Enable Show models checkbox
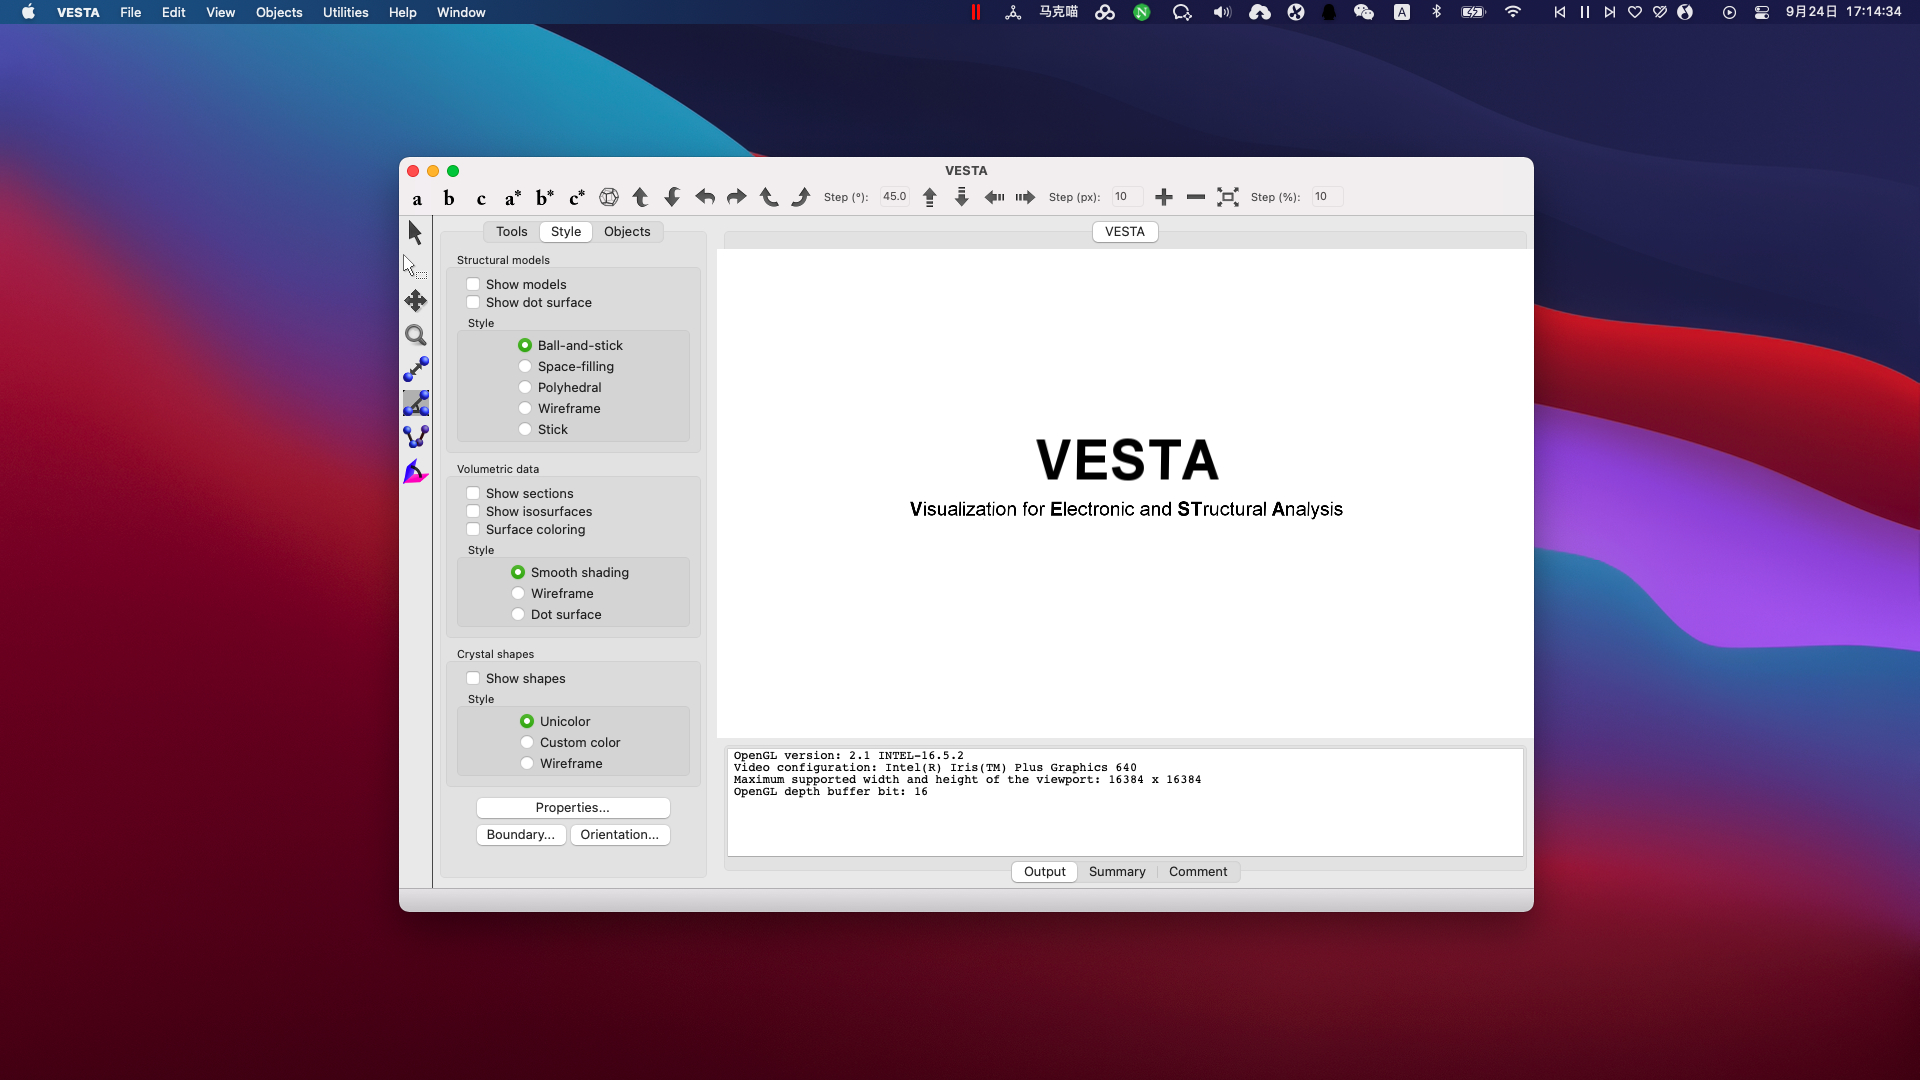 (473, 285)
